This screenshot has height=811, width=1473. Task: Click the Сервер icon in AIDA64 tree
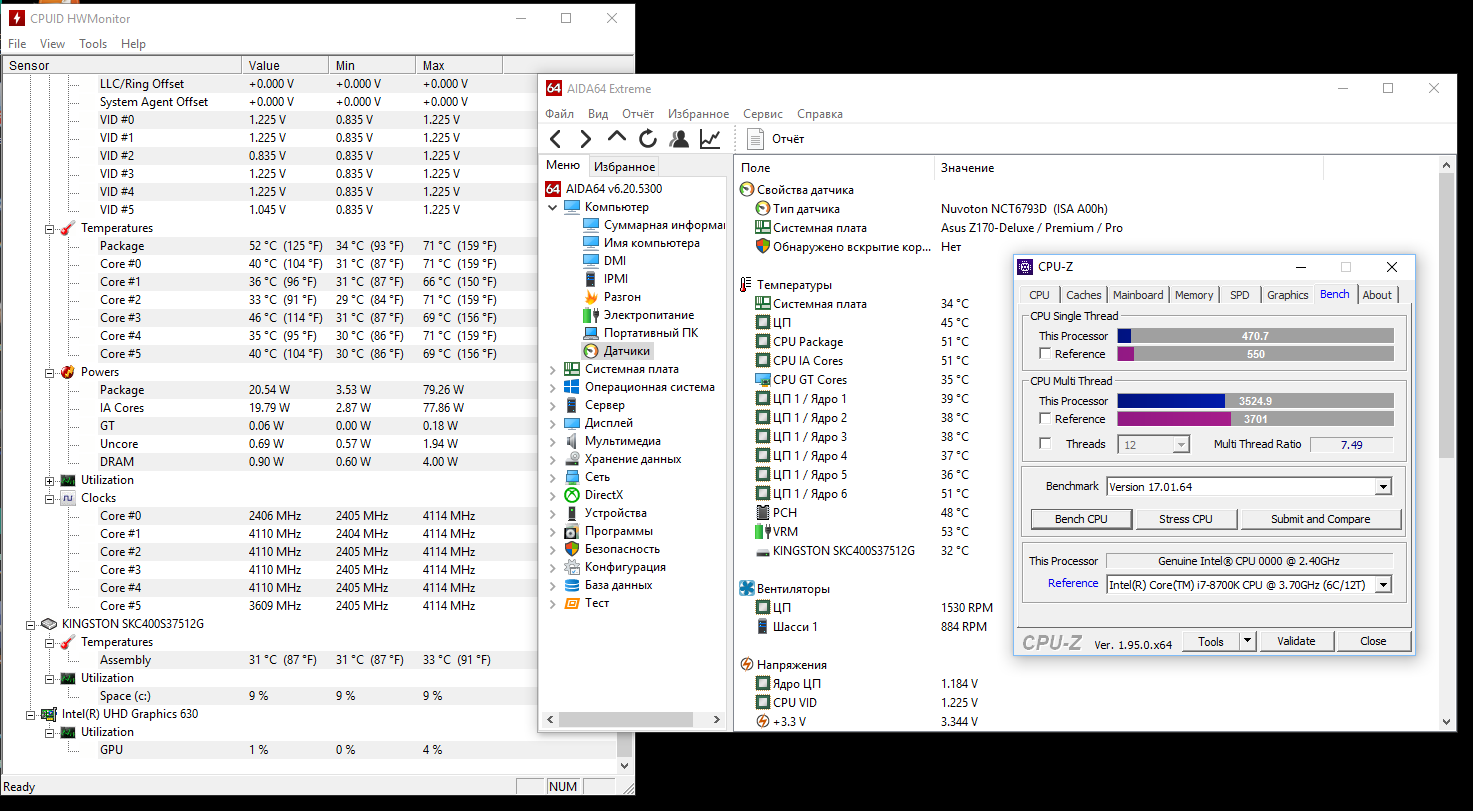point(572,405)
